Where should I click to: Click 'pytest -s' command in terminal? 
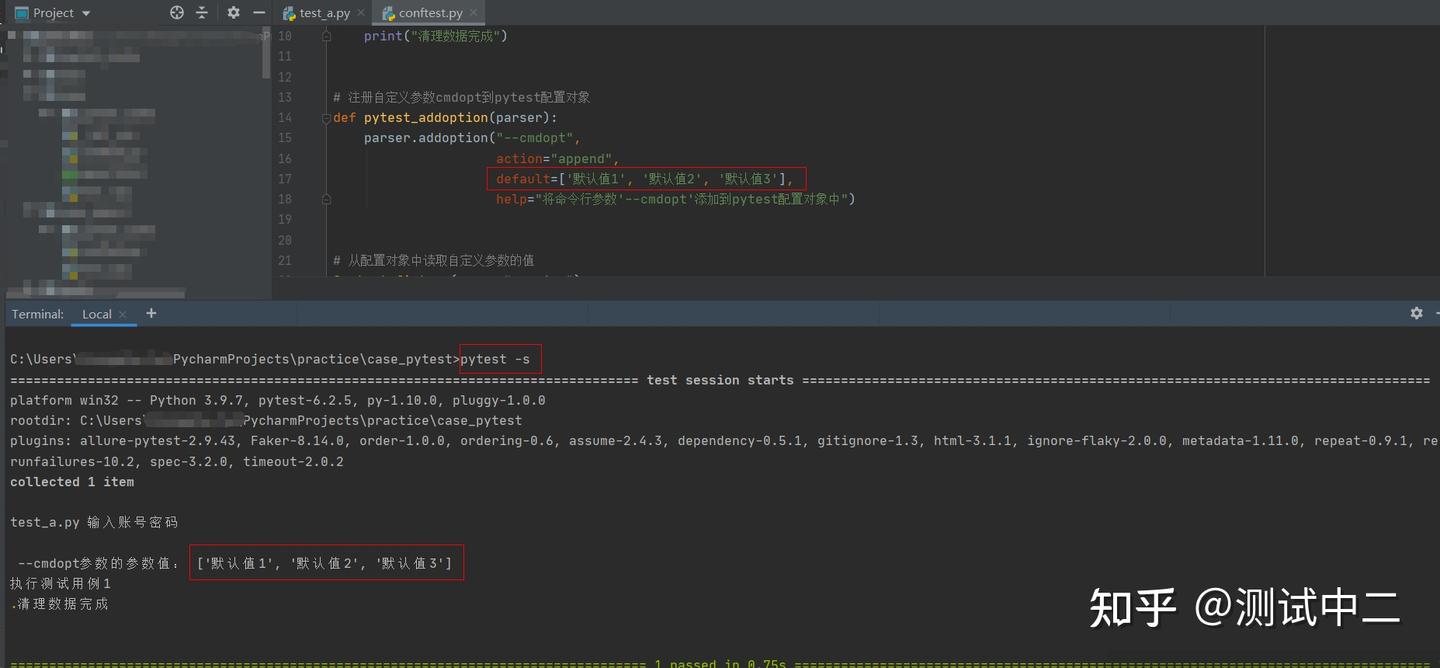[495, 359]
